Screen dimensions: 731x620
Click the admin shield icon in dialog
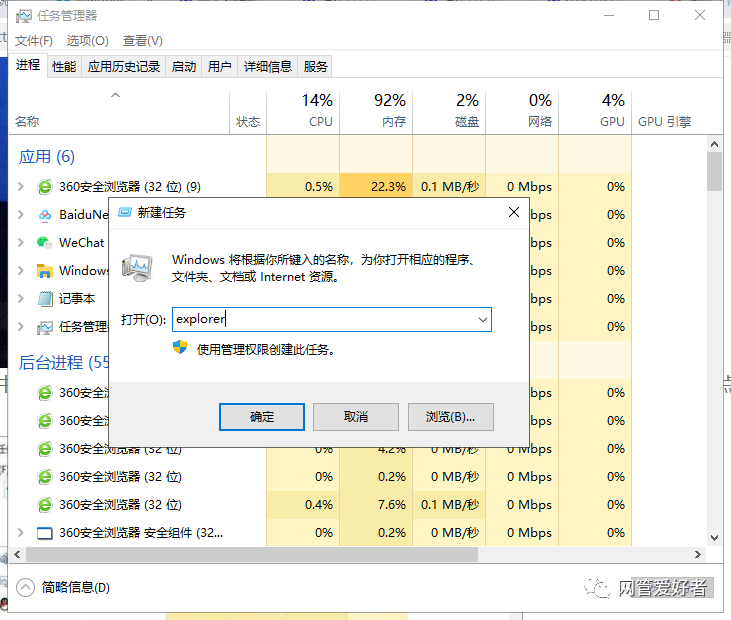(x=180, y=347)
